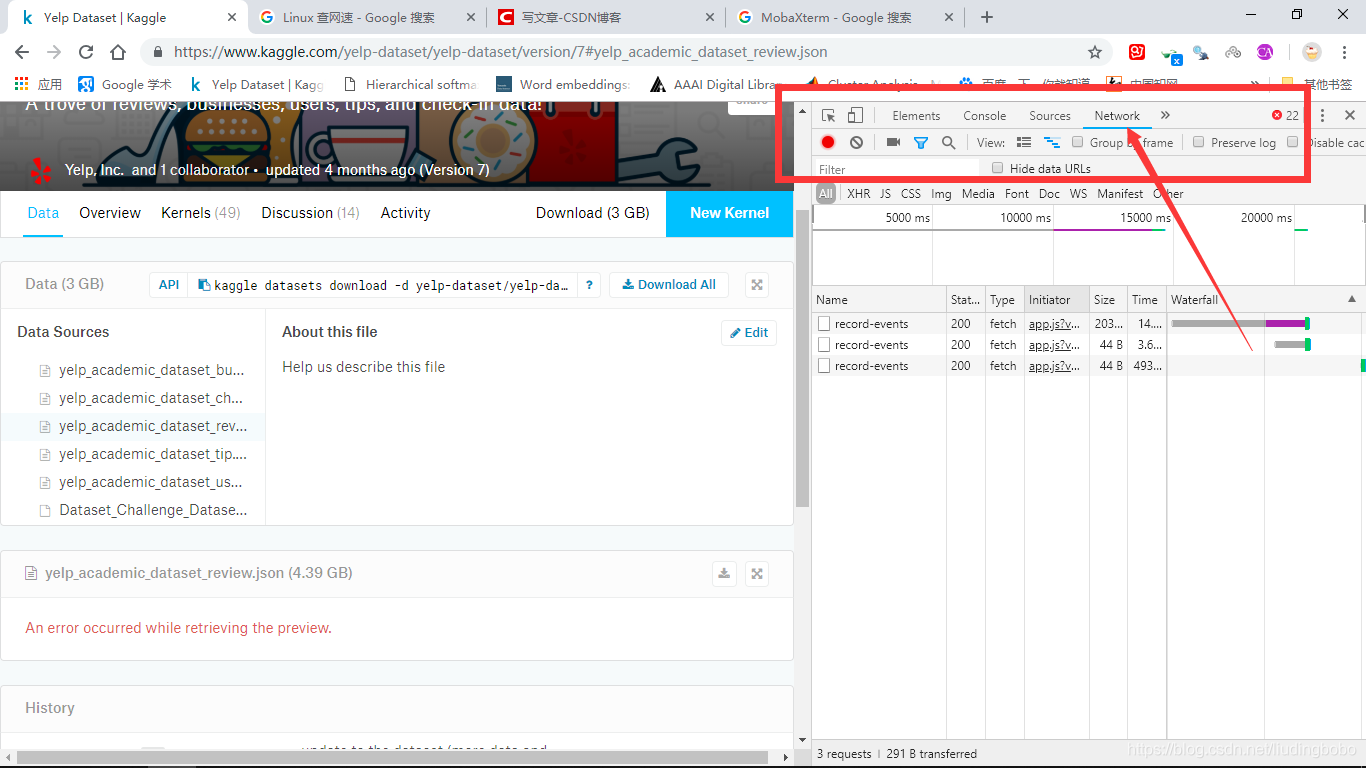Open network search magnifier icon

pyautogui.click(x=948, y=142)
